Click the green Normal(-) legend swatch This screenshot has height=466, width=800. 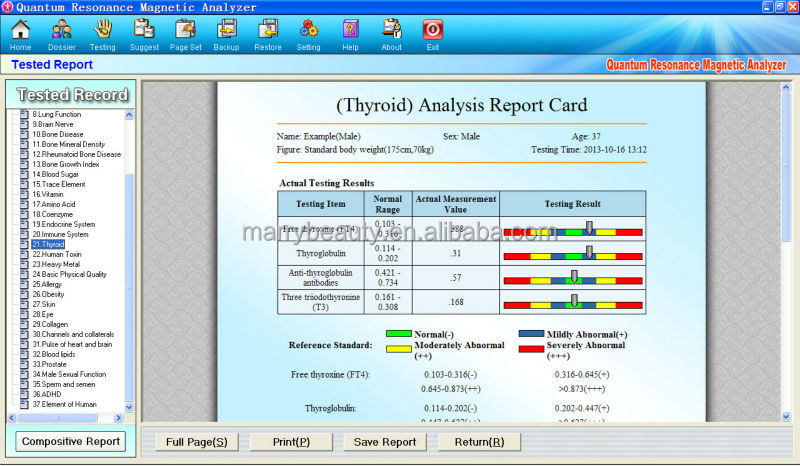point(399,334)
